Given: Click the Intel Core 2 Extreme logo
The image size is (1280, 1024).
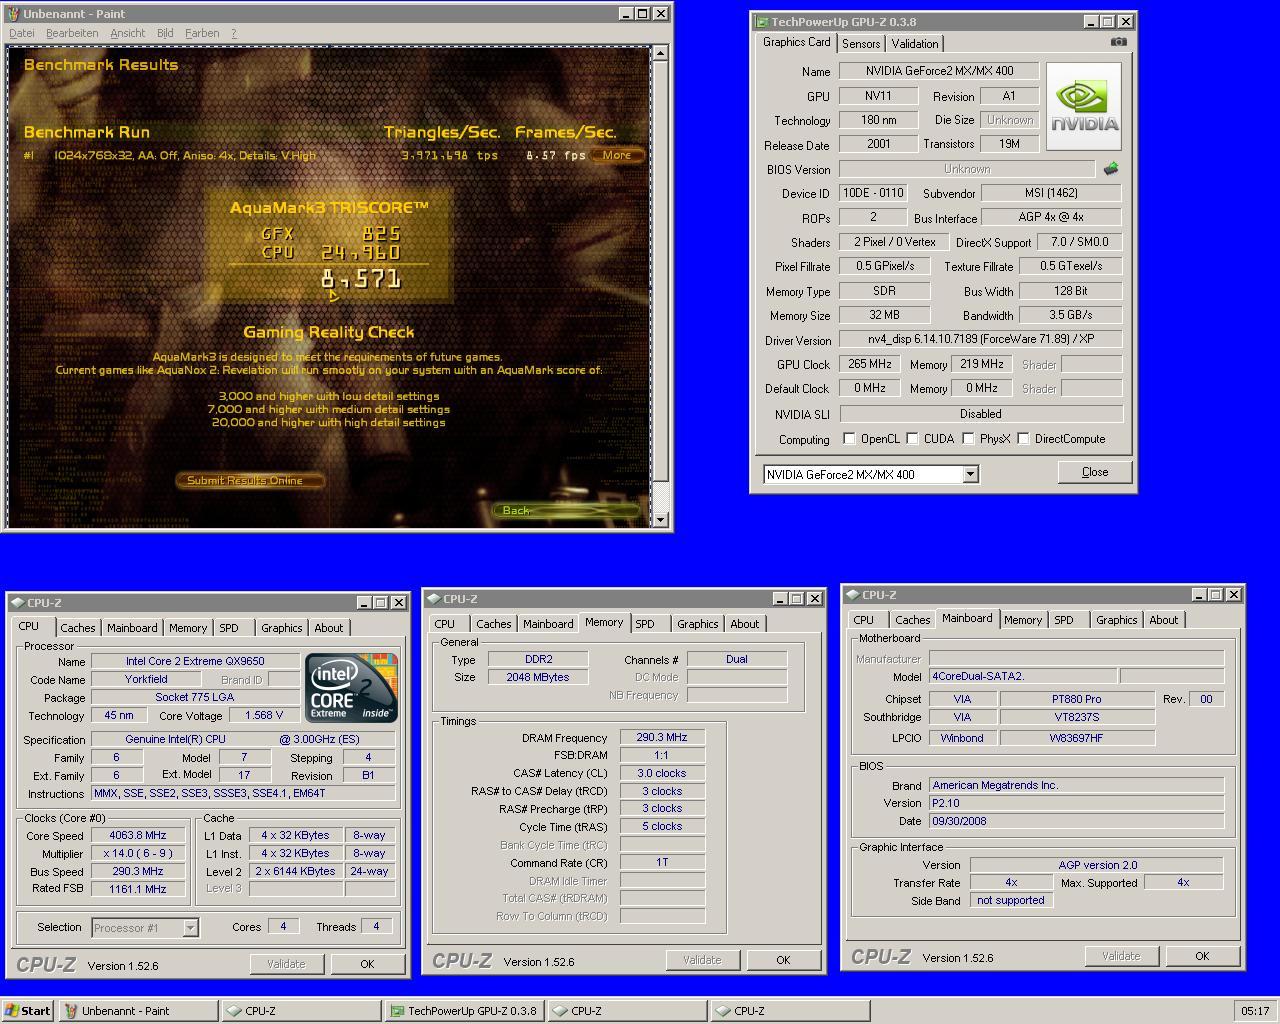Looking at the screenshot, I should 351,688.
